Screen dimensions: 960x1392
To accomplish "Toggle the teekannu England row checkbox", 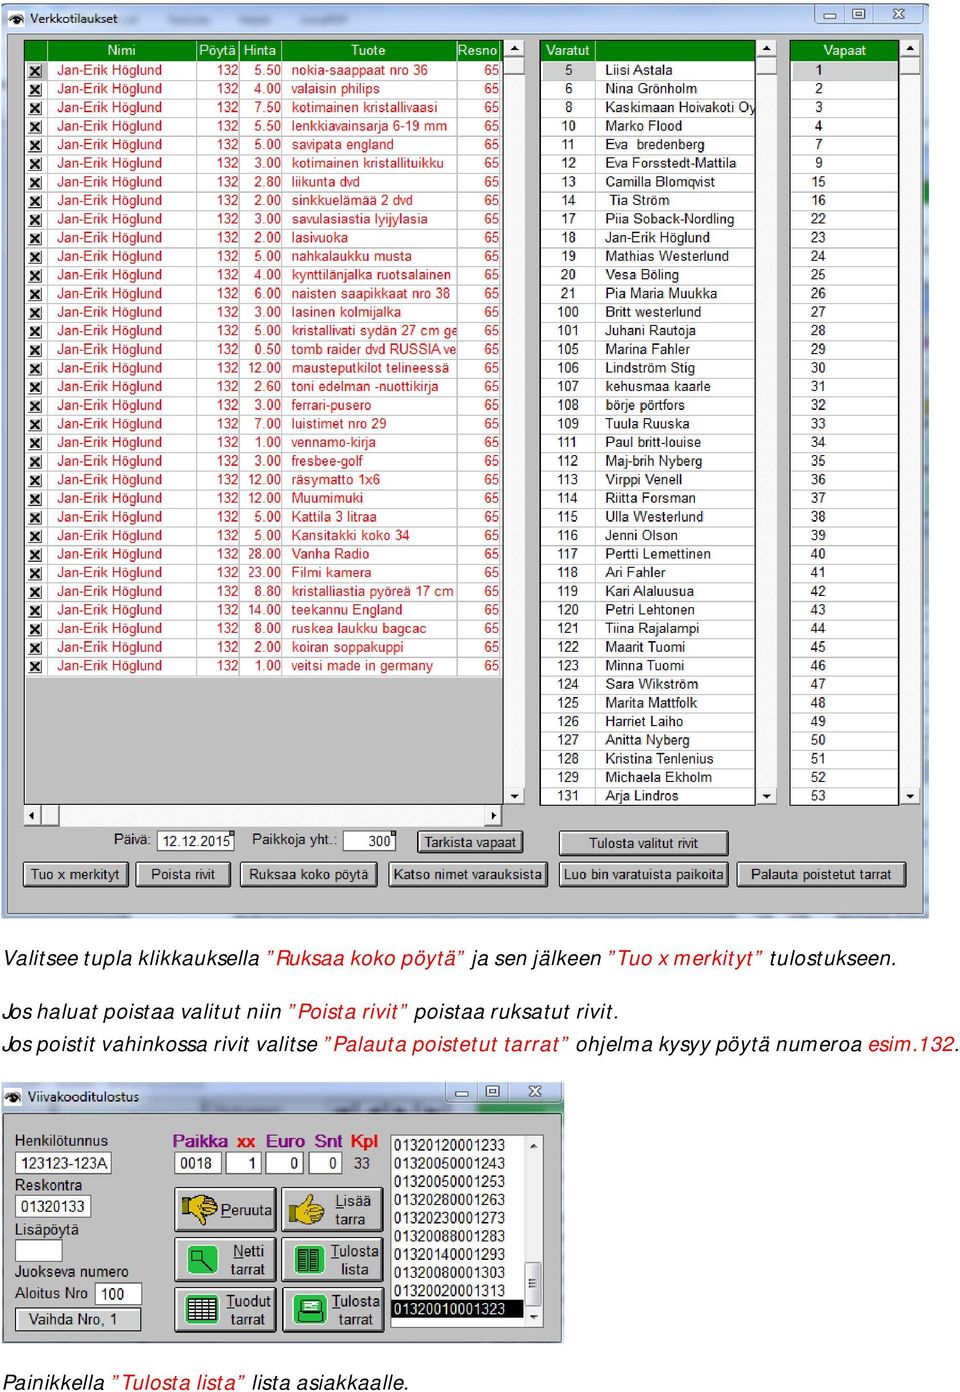I will coord(35,610).
